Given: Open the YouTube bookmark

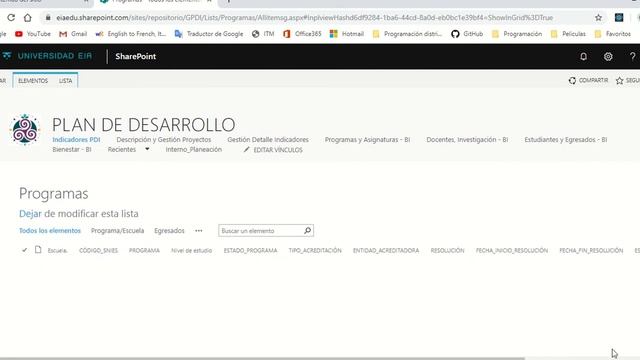Looking at the screenshot, I should pos(33,34).
